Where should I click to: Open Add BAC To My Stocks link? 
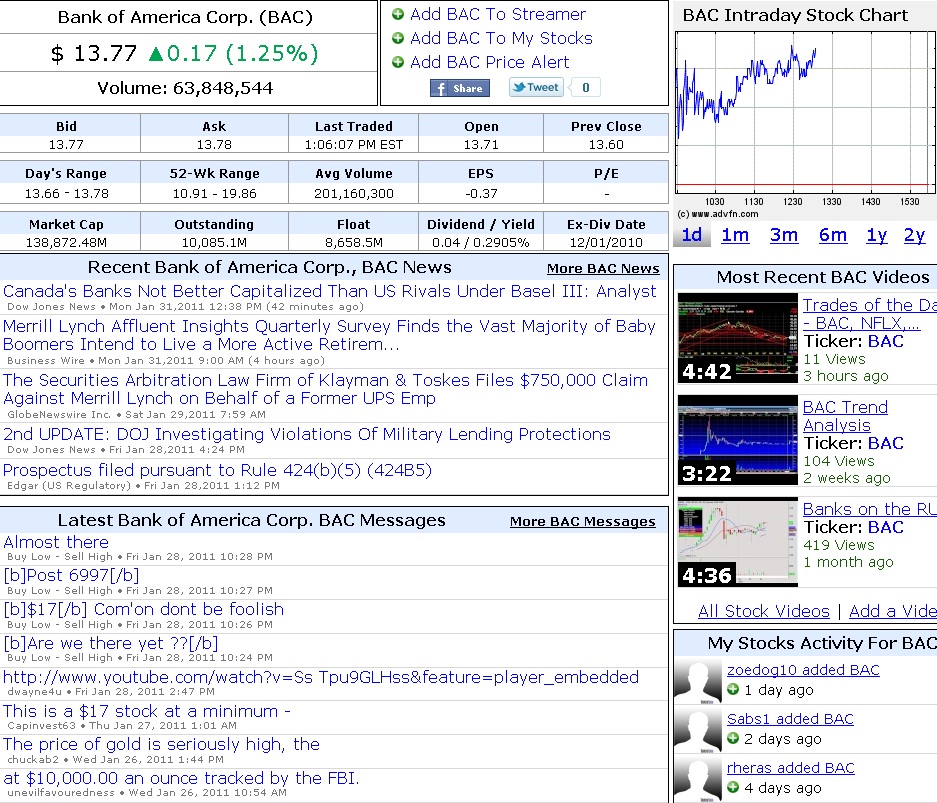click(501, 38)
